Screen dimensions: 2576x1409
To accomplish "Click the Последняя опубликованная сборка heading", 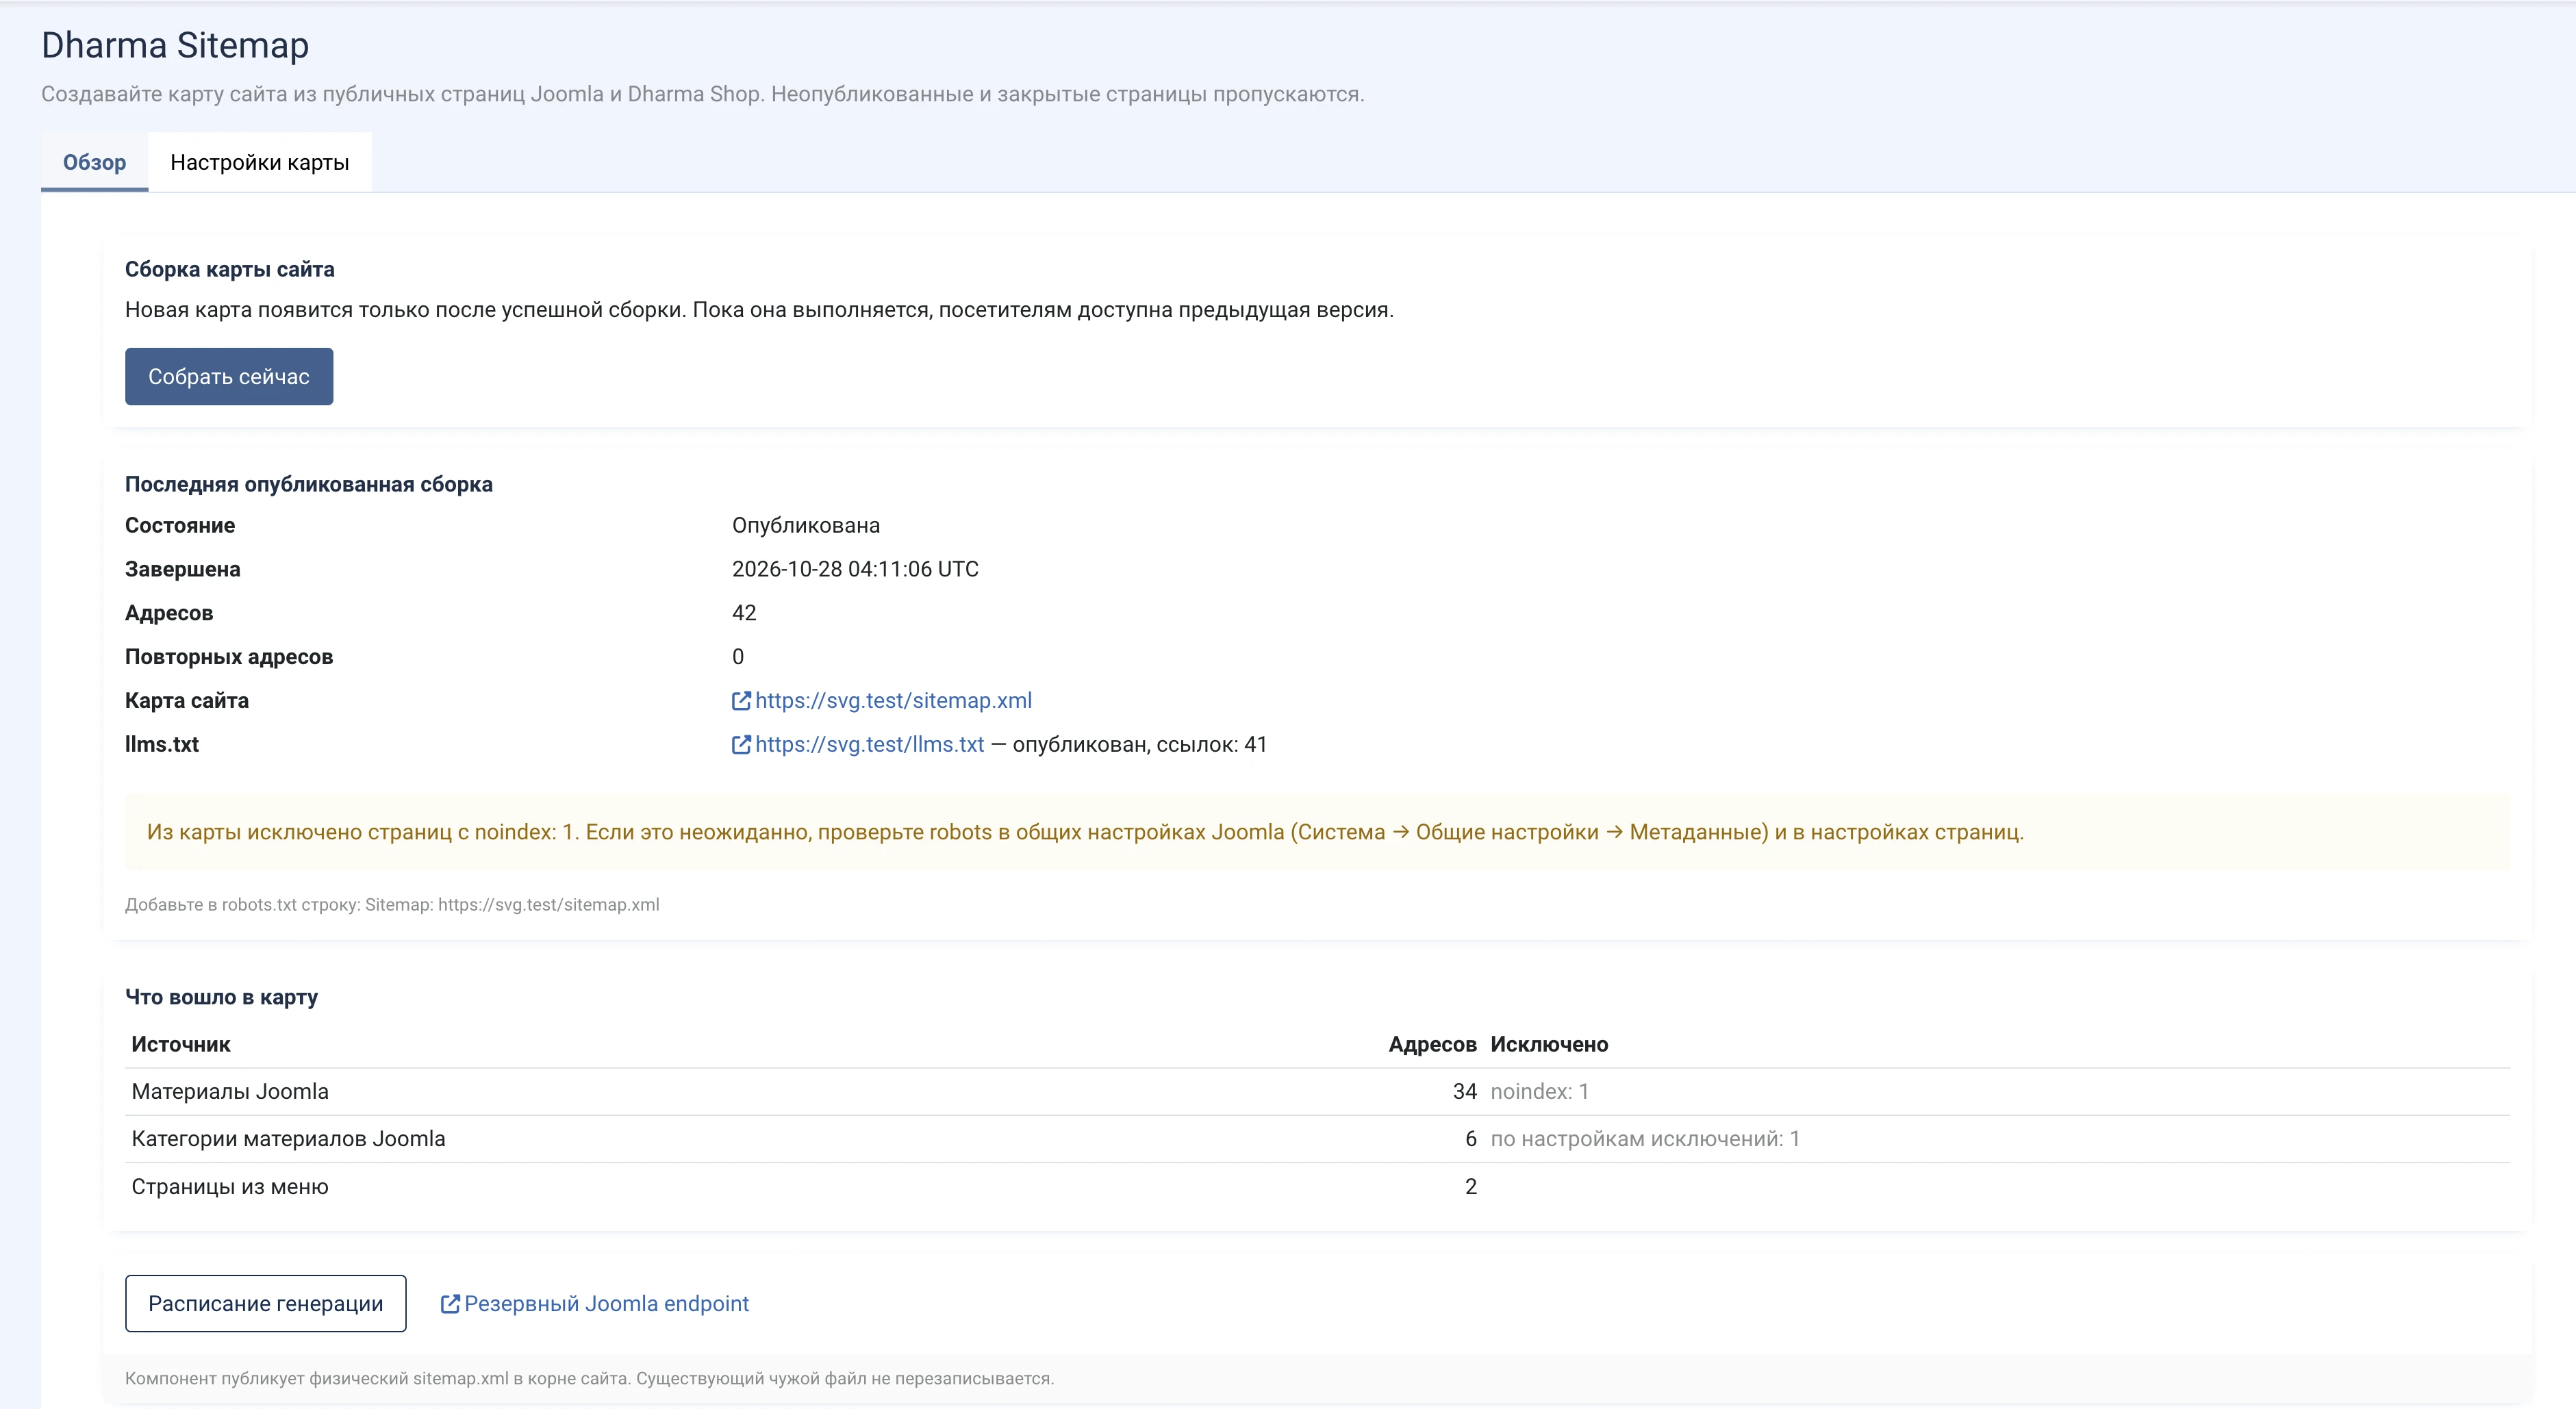I will tap(308, 484).
